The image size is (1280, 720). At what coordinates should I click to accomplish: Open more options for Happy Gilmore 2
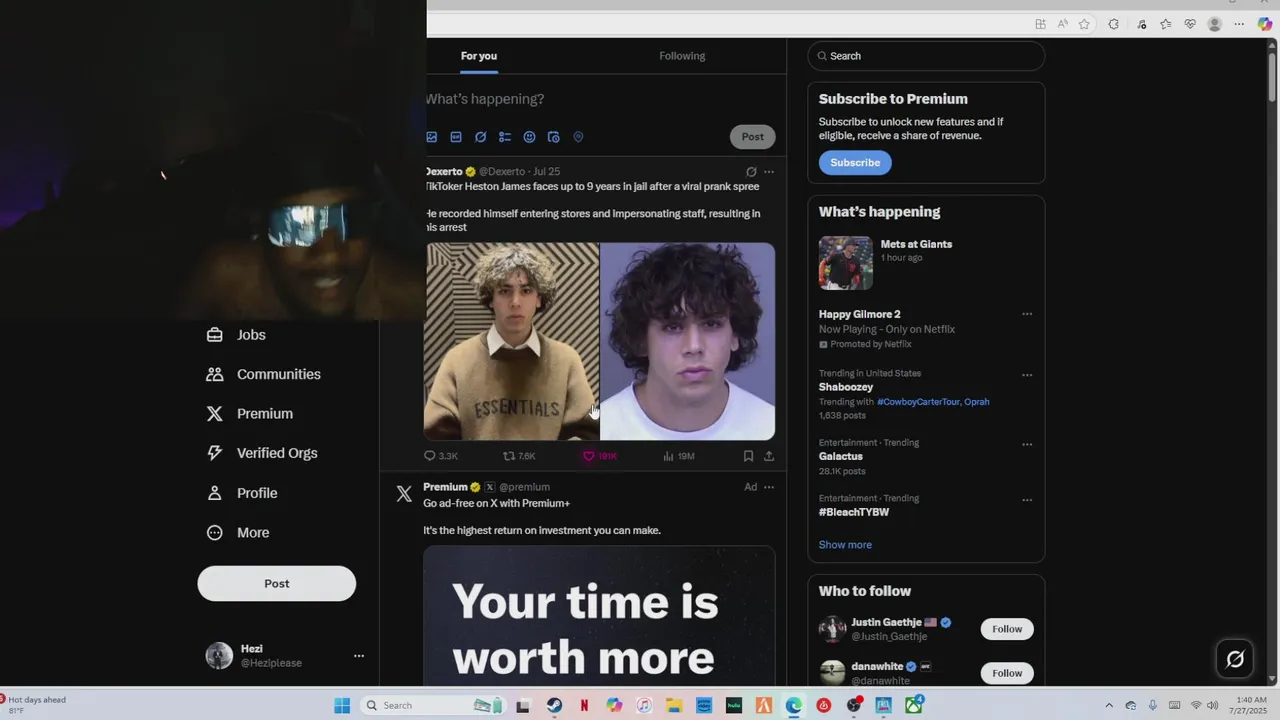(x=1027, y=314)
